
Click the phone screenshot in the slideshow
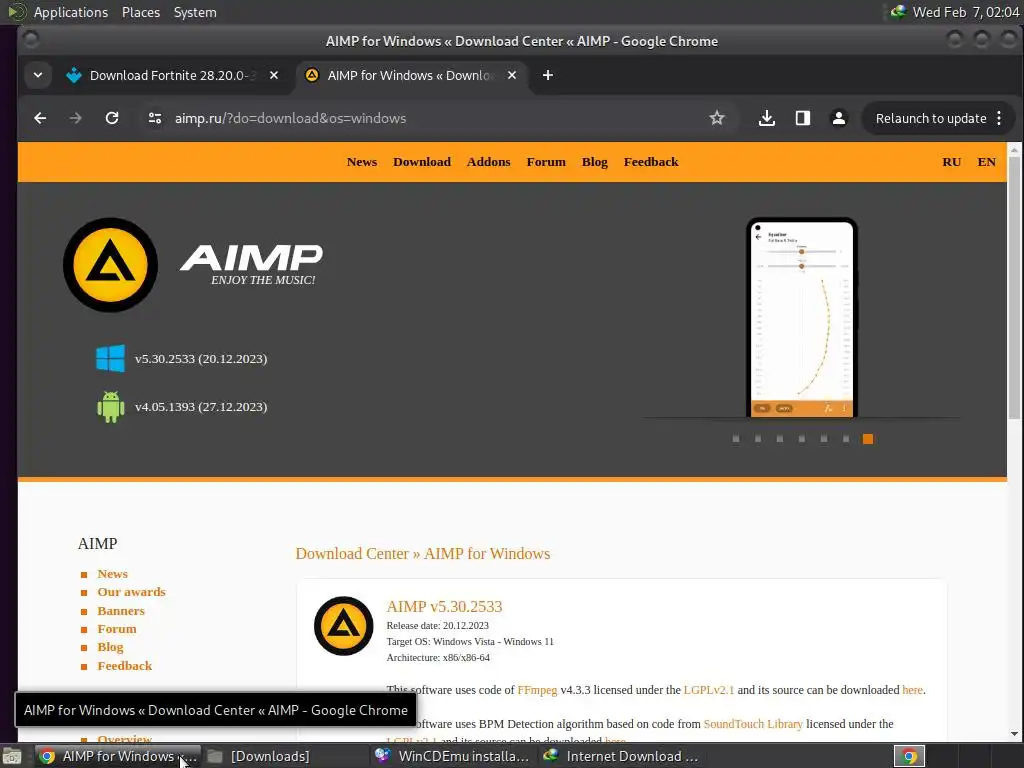pos(802,317)
